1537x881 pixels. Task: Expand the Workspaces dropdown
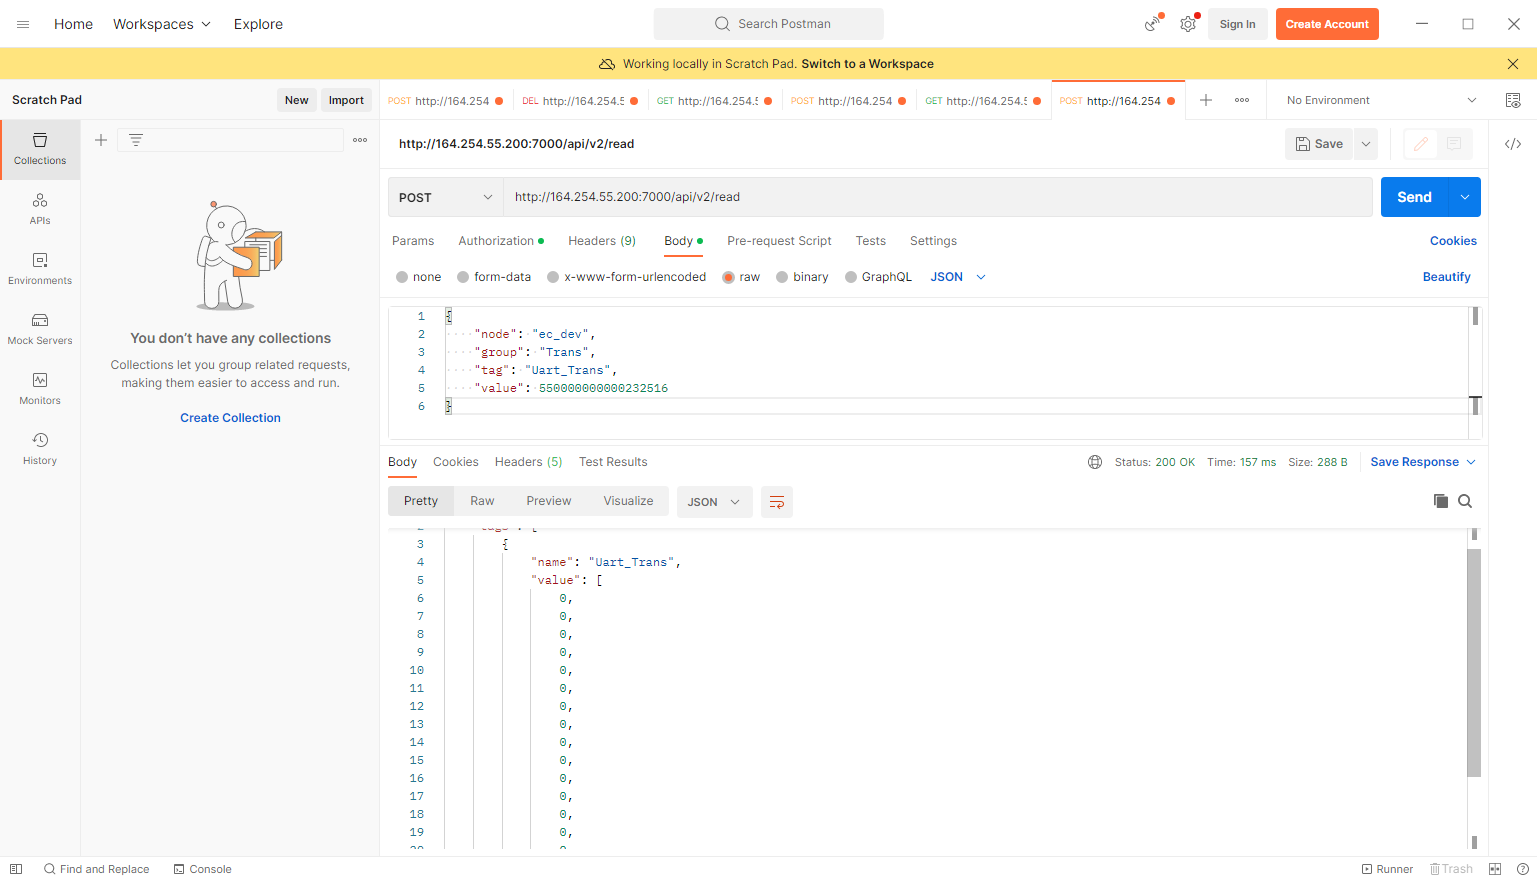[162, 24]
